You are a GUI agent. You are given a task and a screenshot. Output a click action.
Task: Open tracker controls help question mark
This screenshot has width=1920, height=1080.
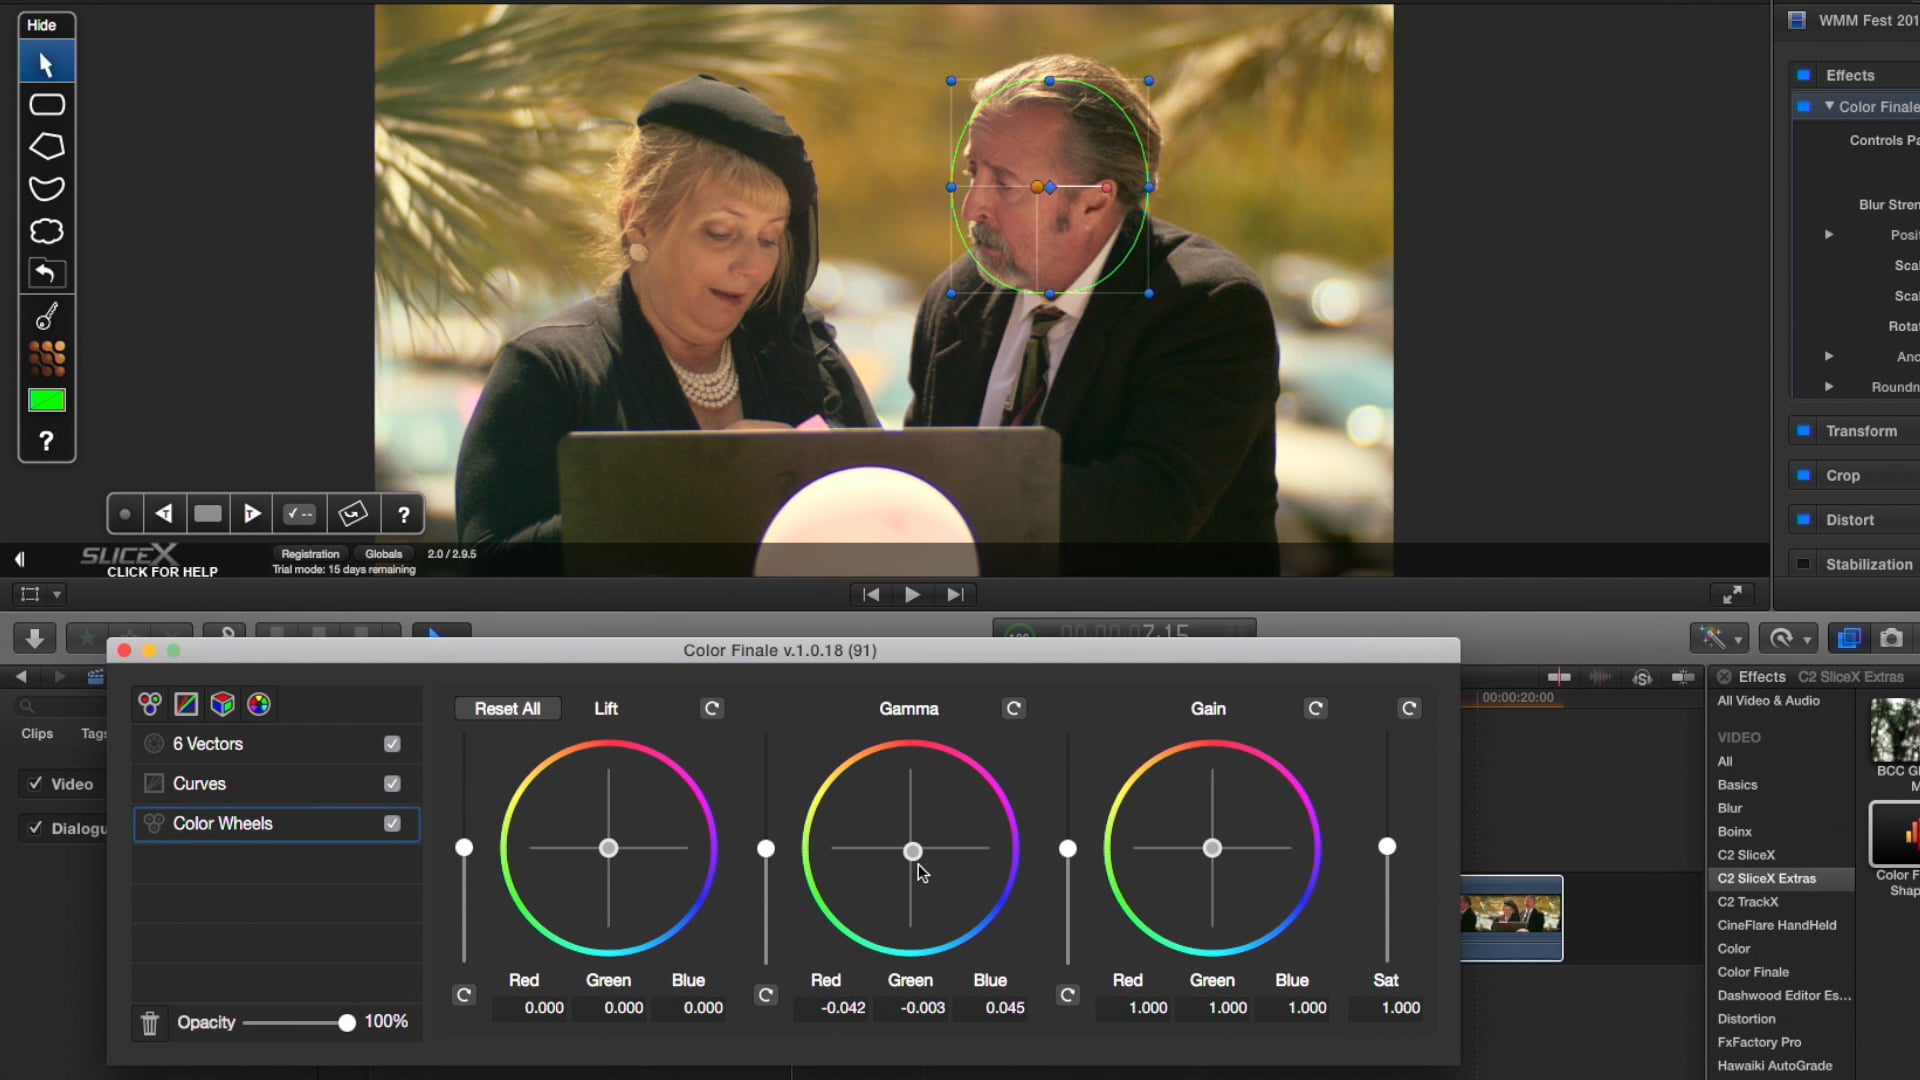pos(404,514)
